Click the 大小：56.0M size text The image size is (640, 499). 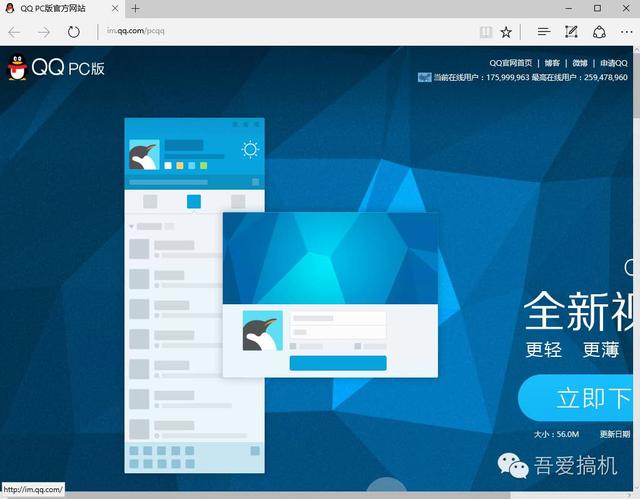(556, 434)
